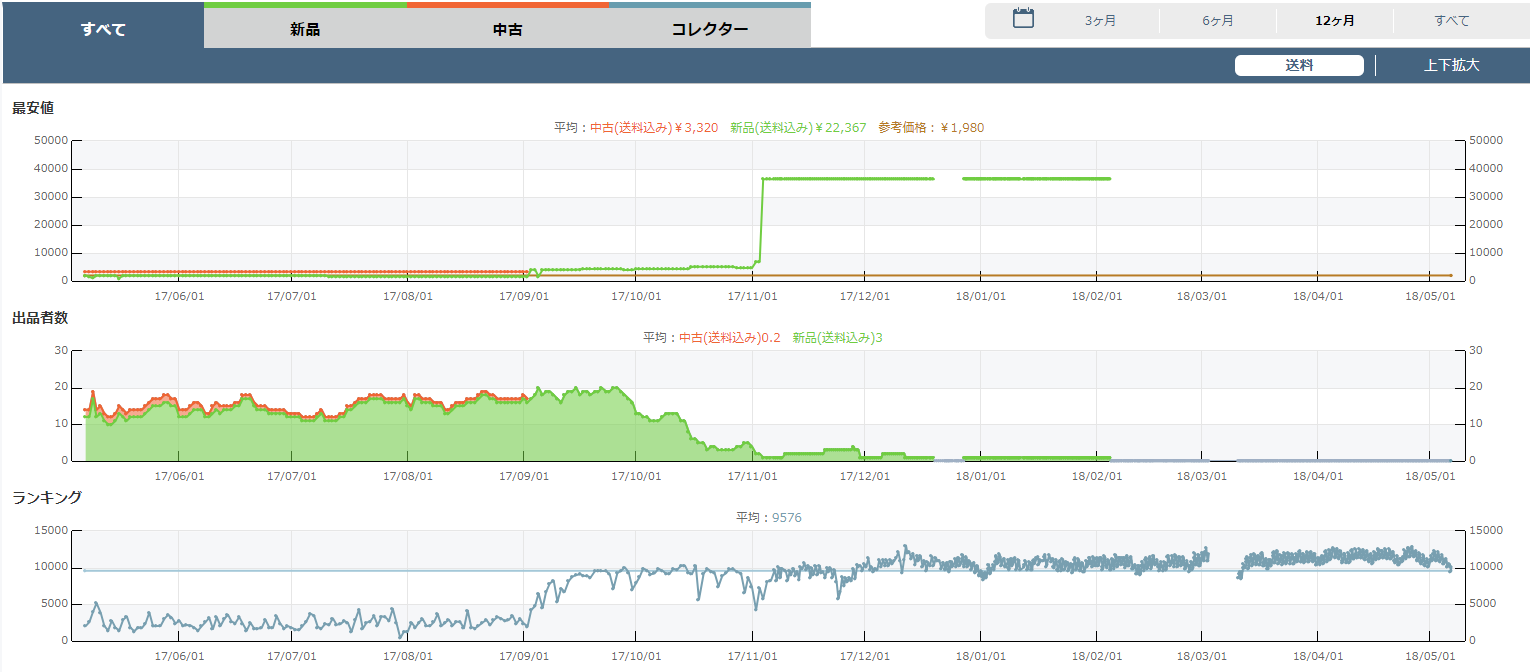This screenshot has width=1530, height=672.
Task: Toggle the 送料 shipping switch
Action: pyautogui.click(x=1299, y=66)
